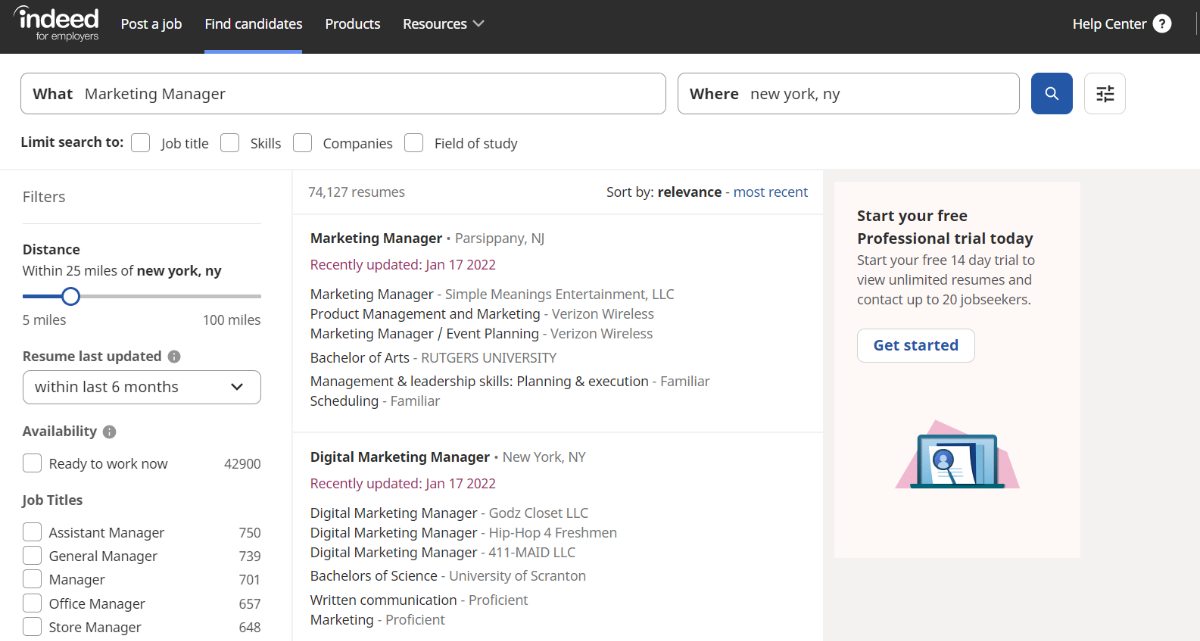Sort resumes by most recent
1200x641 pixels.
pyautogui.click(x=770, y=192)
